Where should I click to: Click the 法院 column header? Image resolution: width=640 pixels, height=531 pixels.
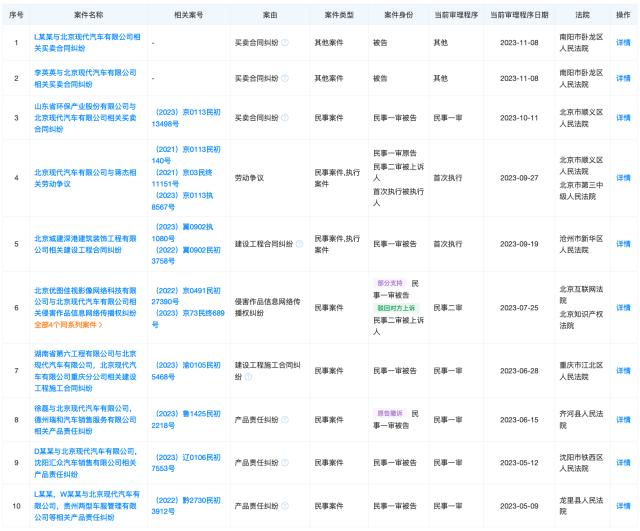pyautogui.click(x=582, y=15)
